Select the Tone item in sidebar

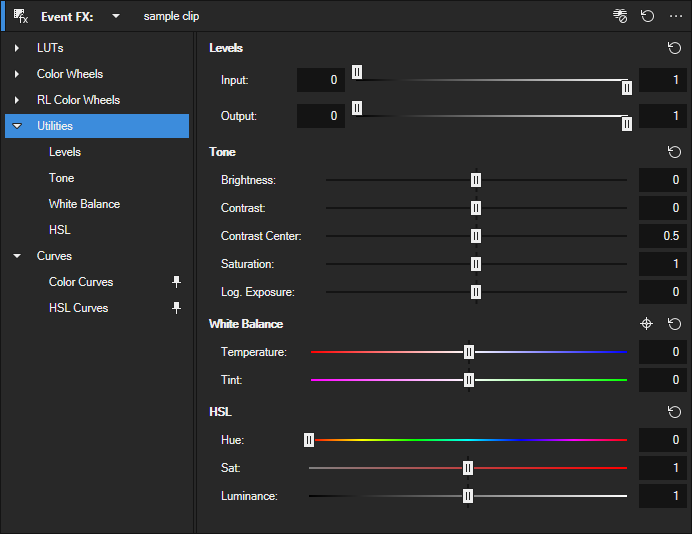pyautogui.click(x=61, y=178)
